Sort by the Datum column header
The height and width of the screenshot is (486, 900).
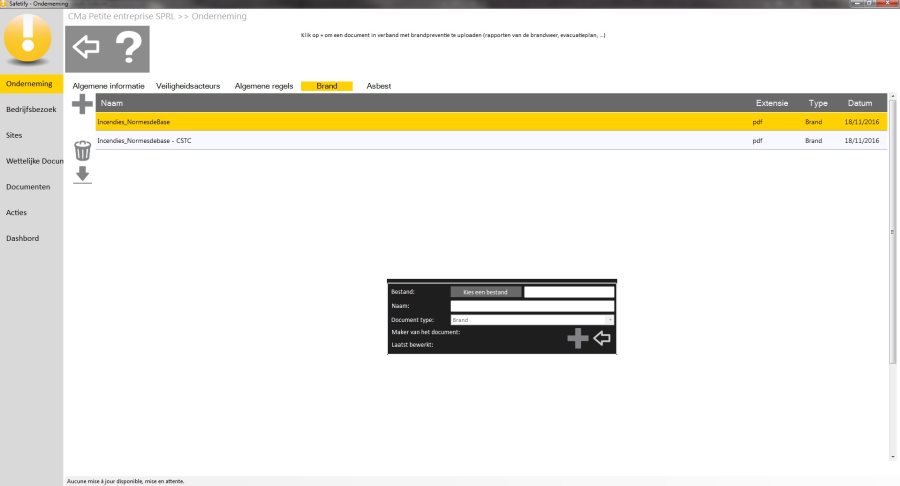tap(860, 103)
